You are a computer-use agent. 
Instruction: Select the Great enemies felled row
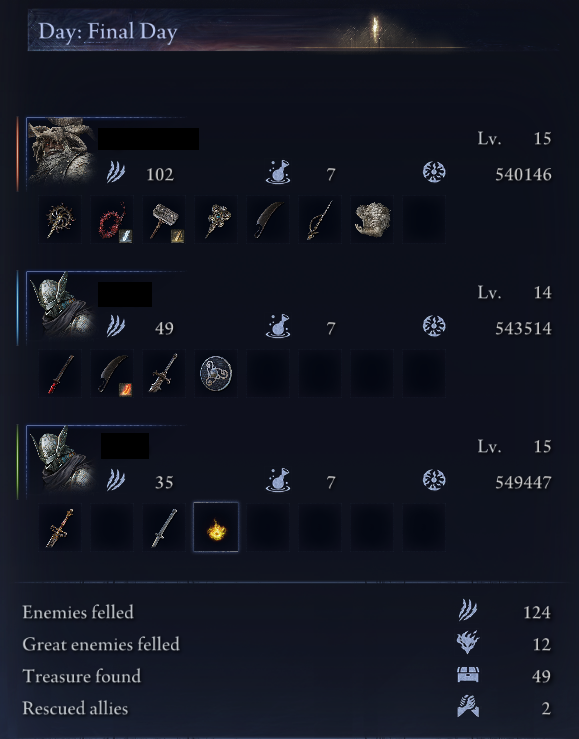287,644
